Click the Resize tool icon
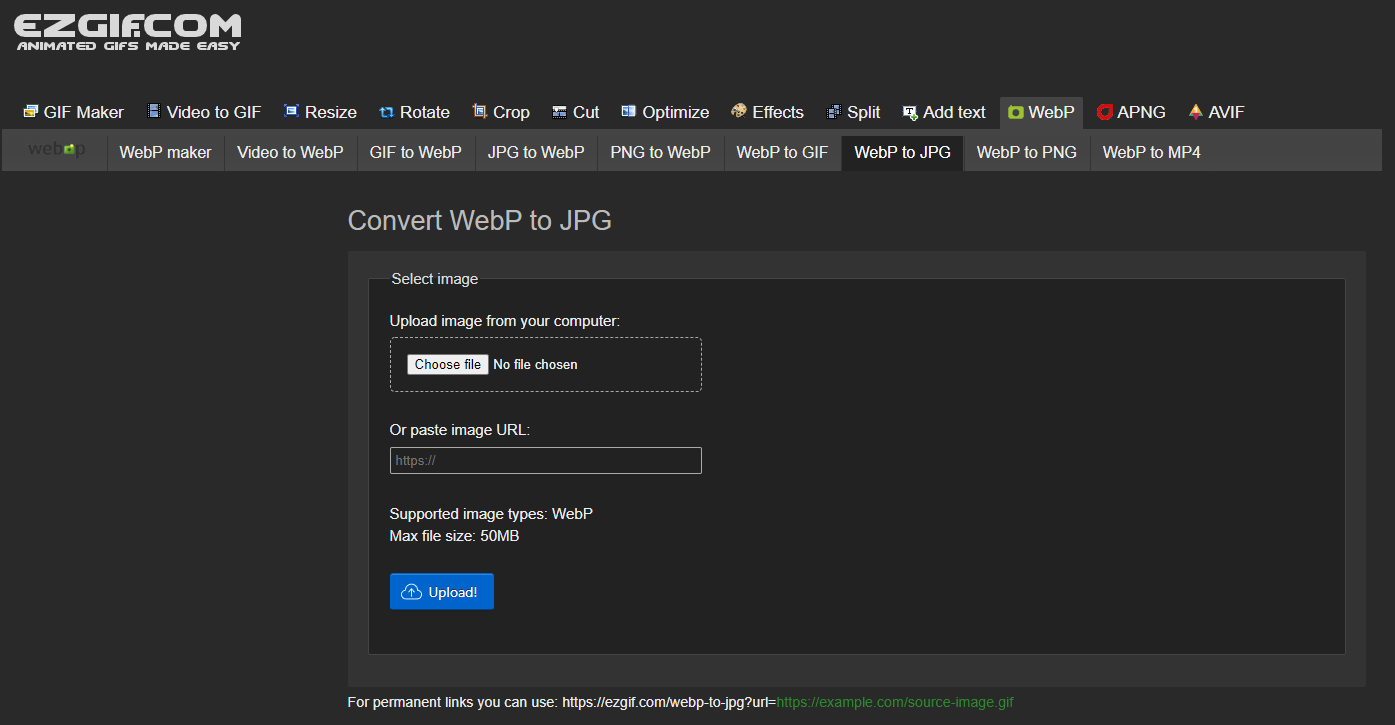 tap(292, 111)
